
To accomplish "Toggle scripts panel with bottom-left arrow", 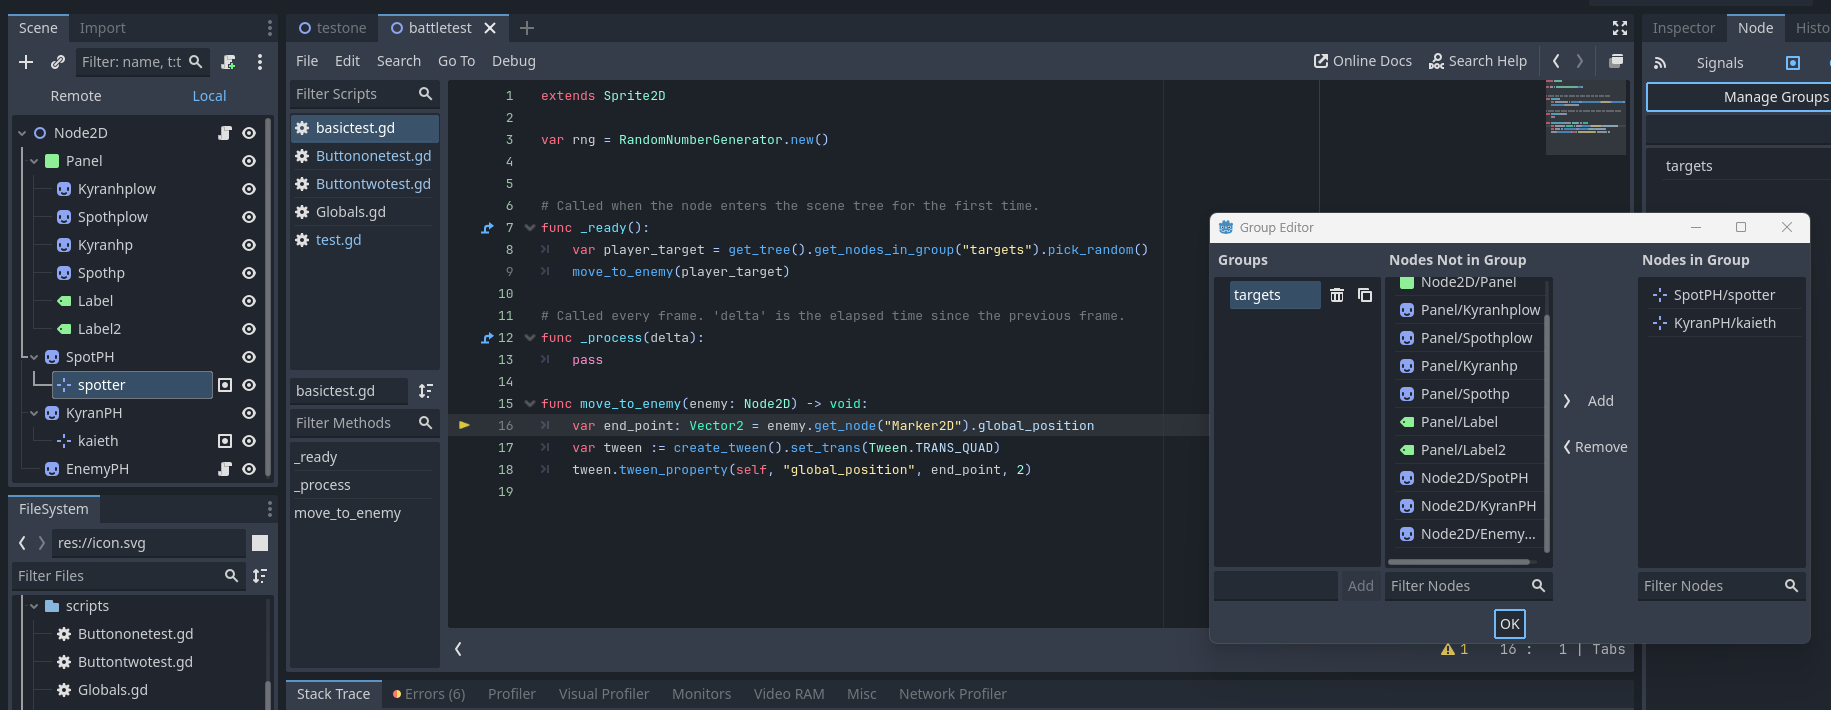I will [458, 649].
